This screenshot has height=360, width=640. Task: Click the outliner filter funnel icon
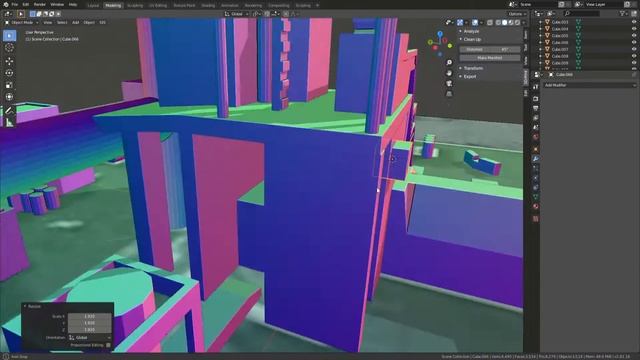(622, 13)
